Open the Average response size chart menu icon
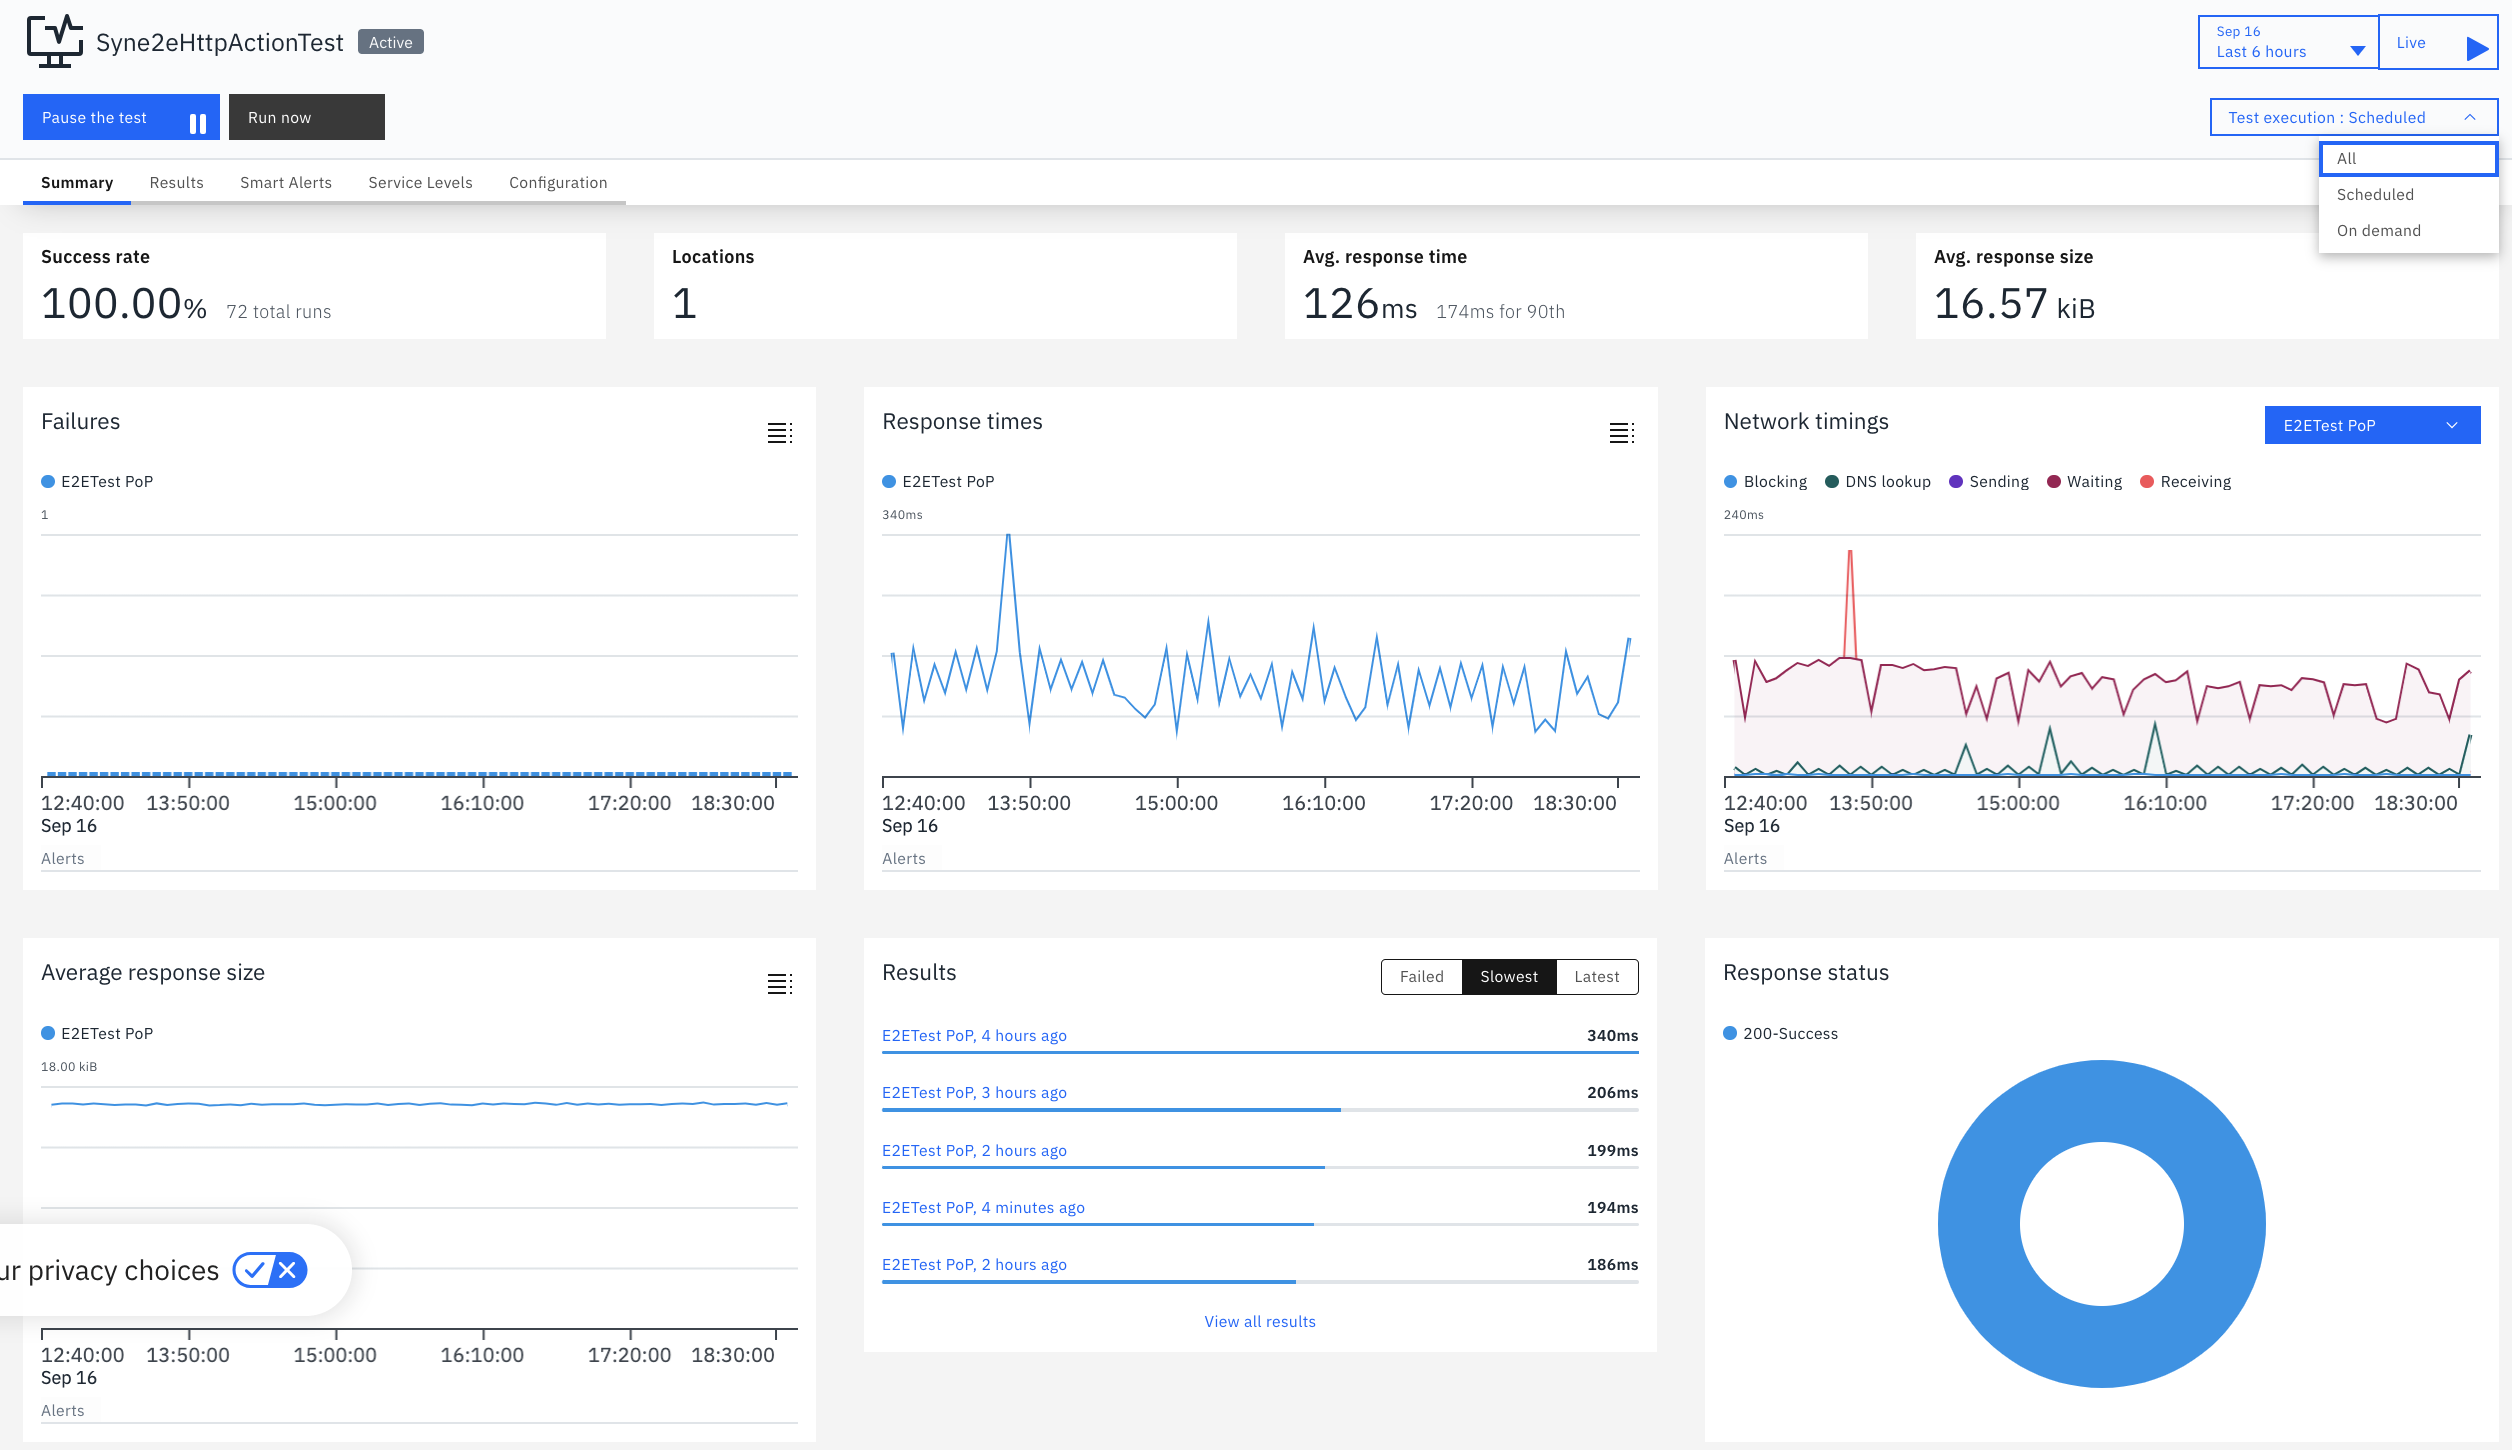Viewport: 2512px width, 1450px height. (780, 984)
